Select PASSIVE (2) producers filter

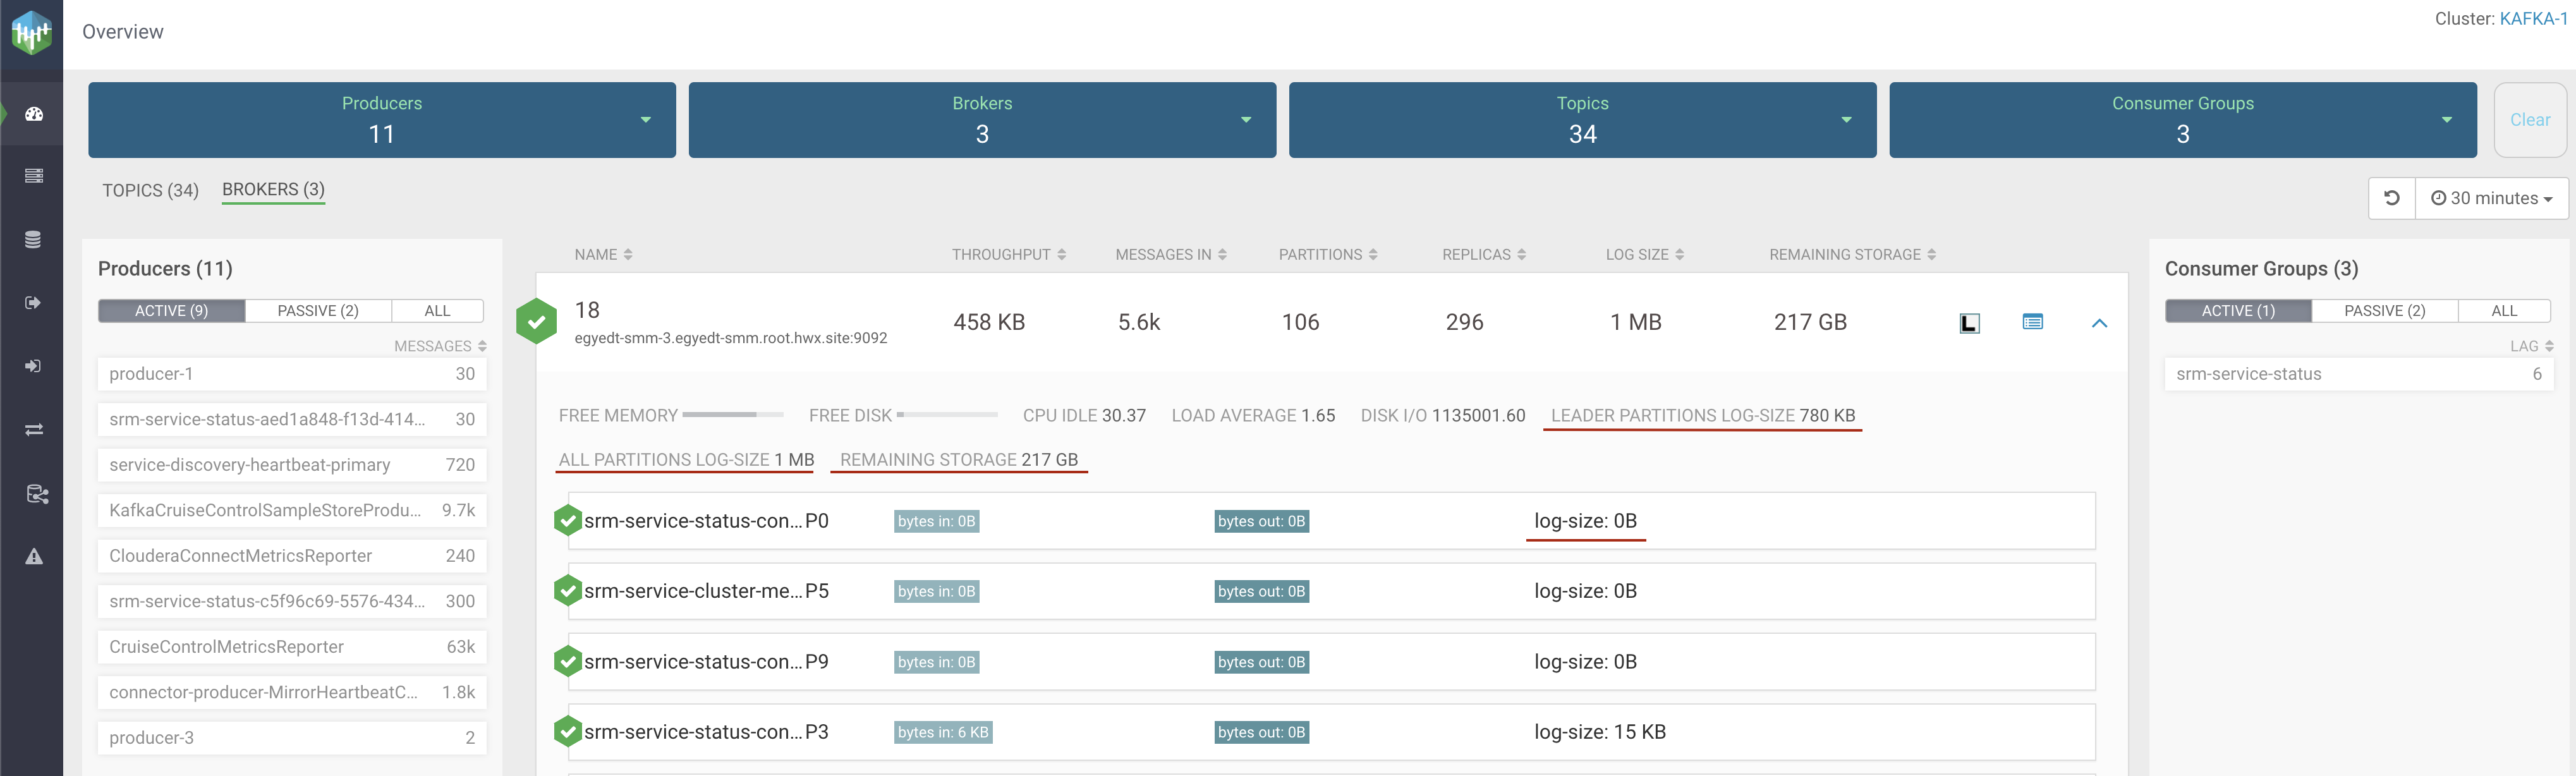tap(317, 311)
